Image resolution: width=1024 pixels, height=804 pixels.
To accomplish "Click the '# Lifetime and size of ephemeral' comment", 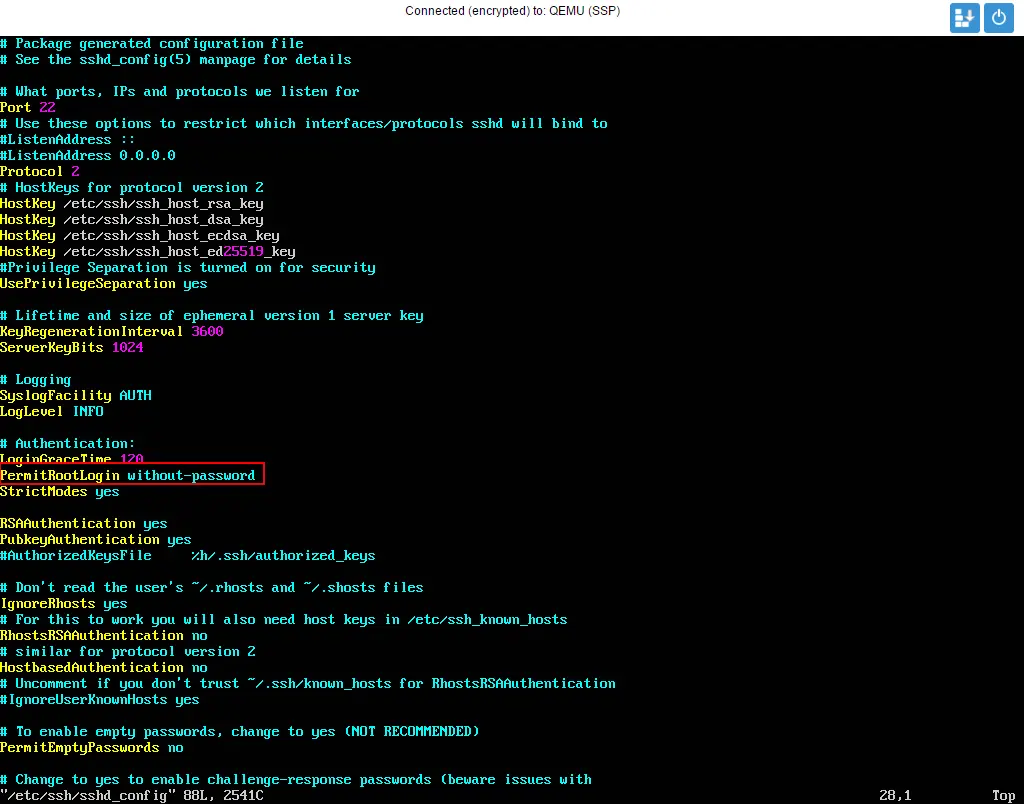I will (212, 315).
